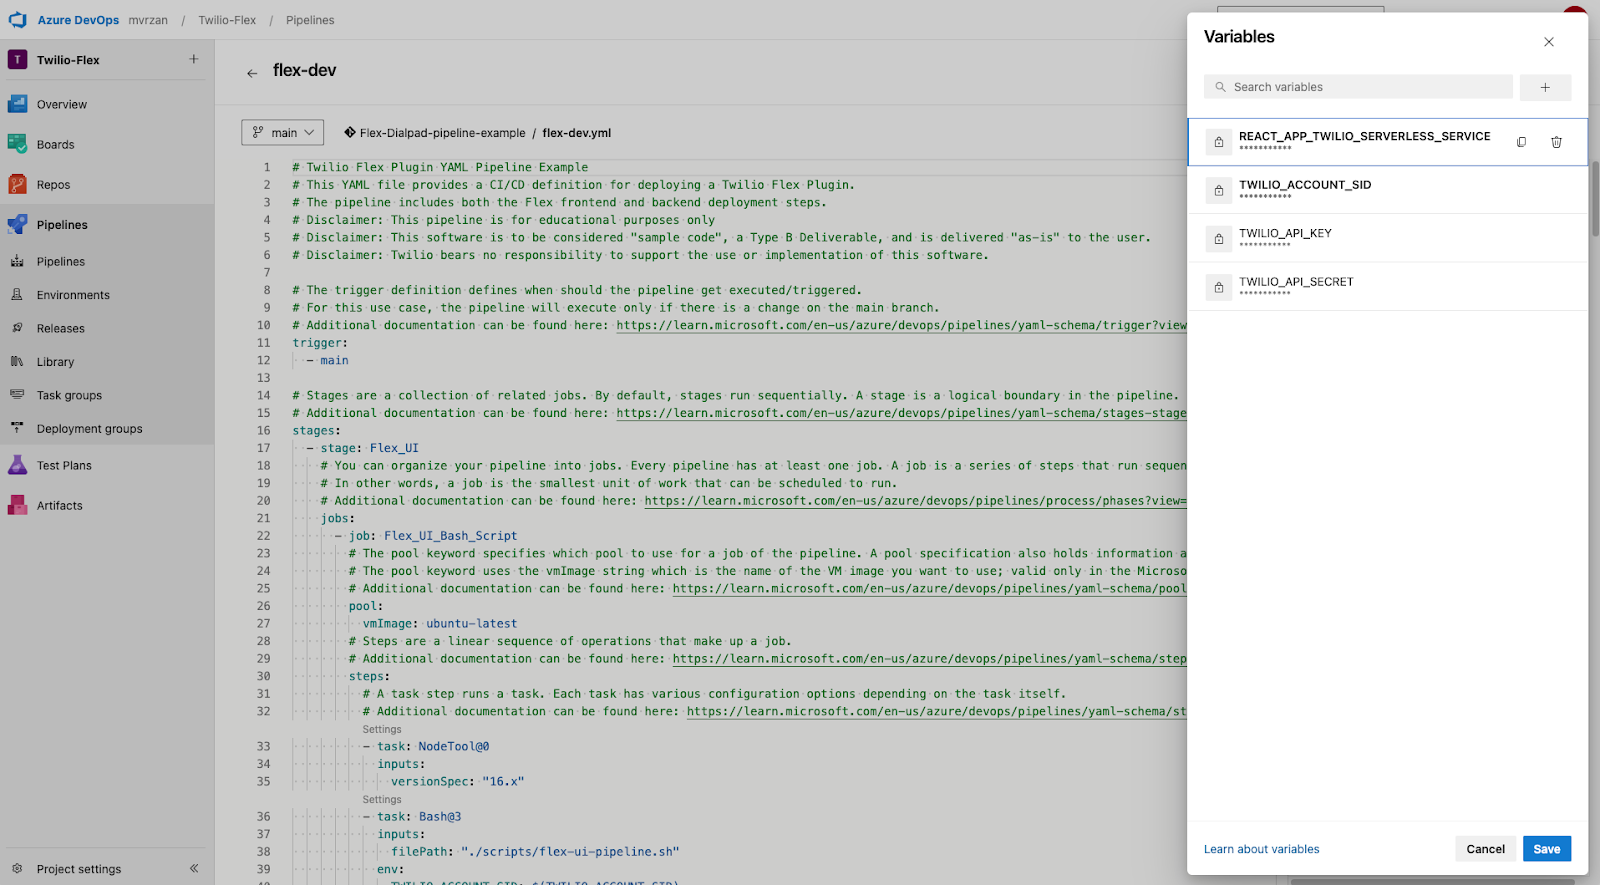Go to Deployment groups in sidebar
Screen dimensions: 1600x885
(89, 429)
